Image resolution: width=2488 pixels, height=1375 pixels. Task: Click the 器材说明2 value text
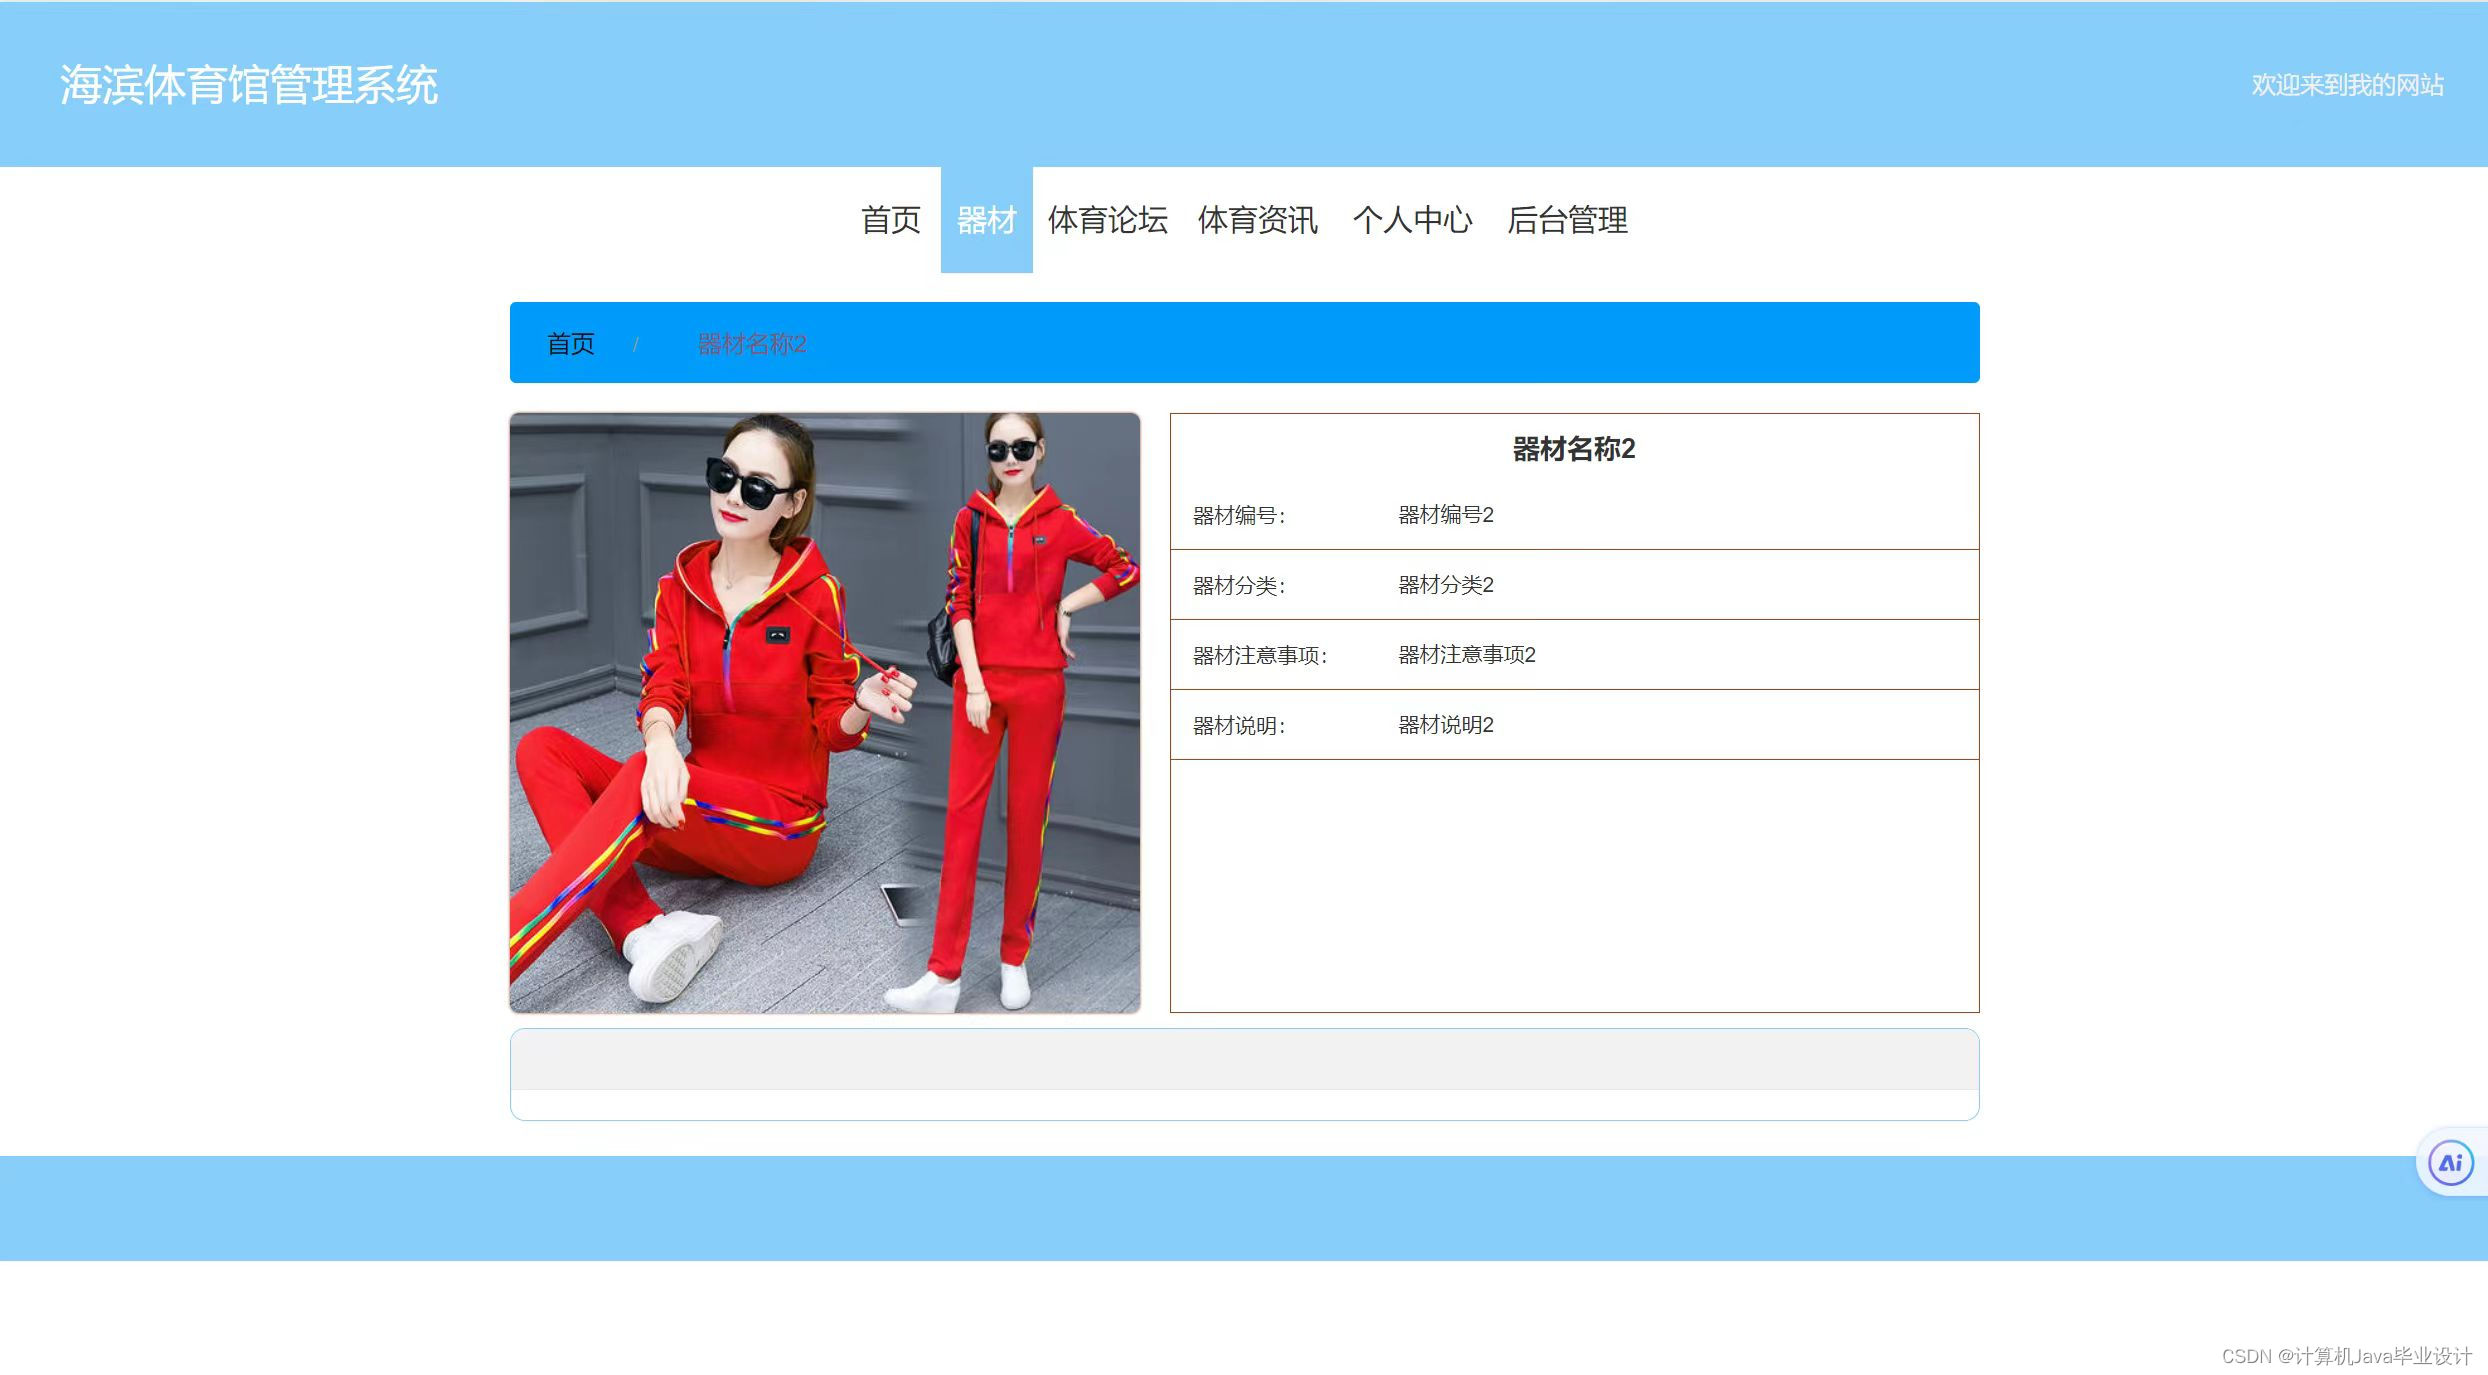[x=1445, y=725]
